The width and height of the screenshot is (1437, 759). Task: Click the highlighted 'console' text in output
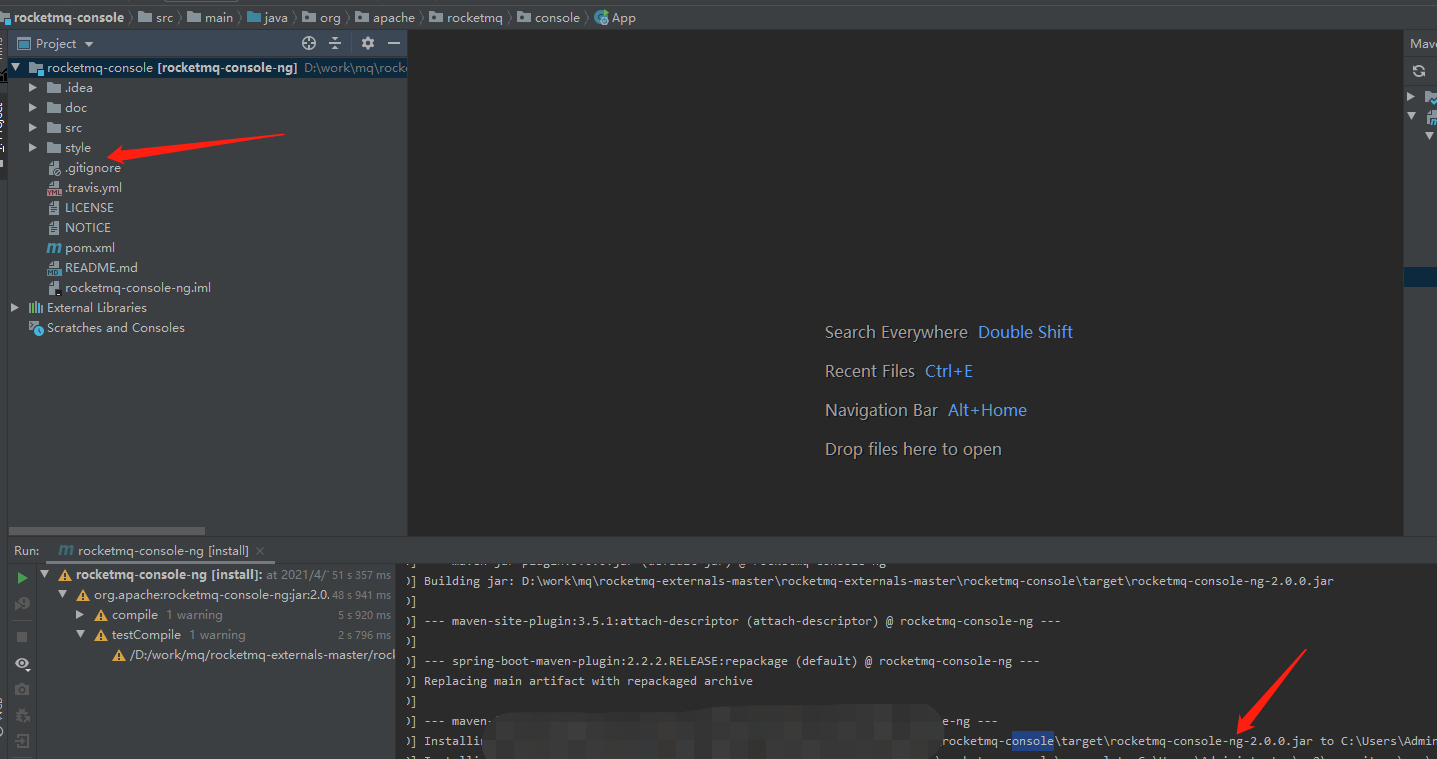1031,741
